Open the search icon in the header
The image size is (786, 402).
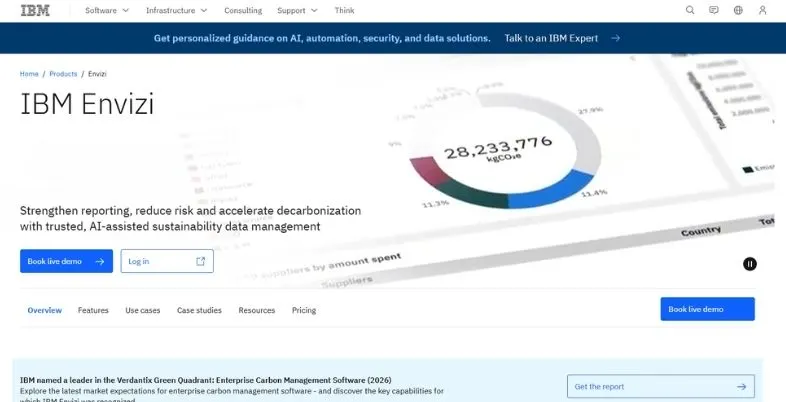coord(690,10)
